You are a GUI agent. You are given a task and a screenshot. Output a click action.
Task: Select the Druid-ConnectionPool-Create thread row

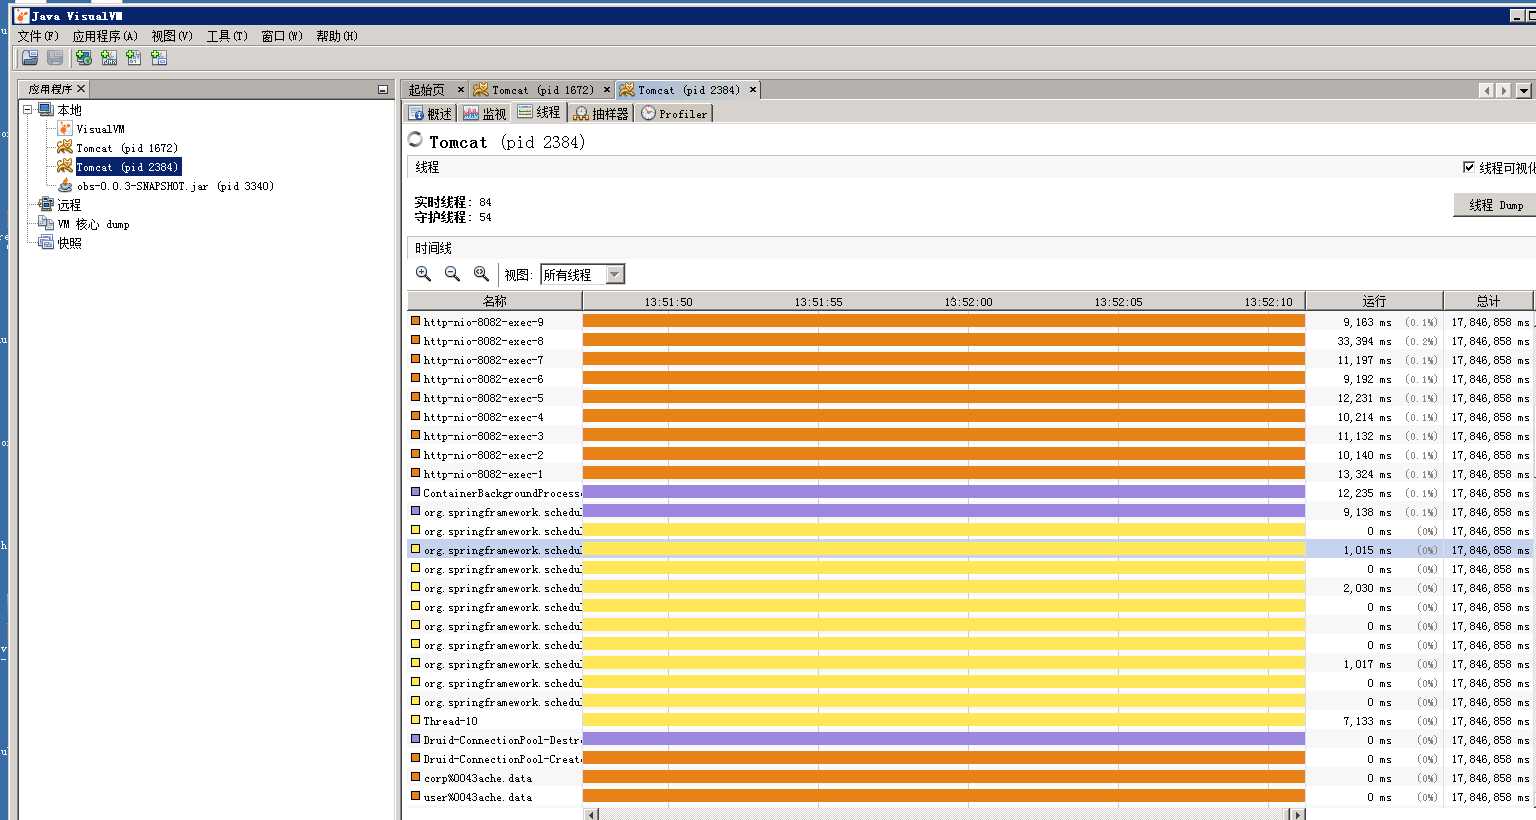[970, 759]
